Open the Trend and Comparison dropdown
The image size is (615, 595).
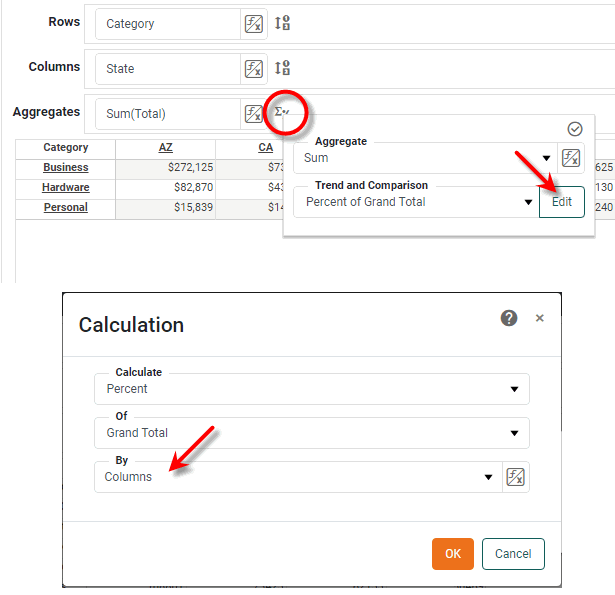[x=528, y=202]
